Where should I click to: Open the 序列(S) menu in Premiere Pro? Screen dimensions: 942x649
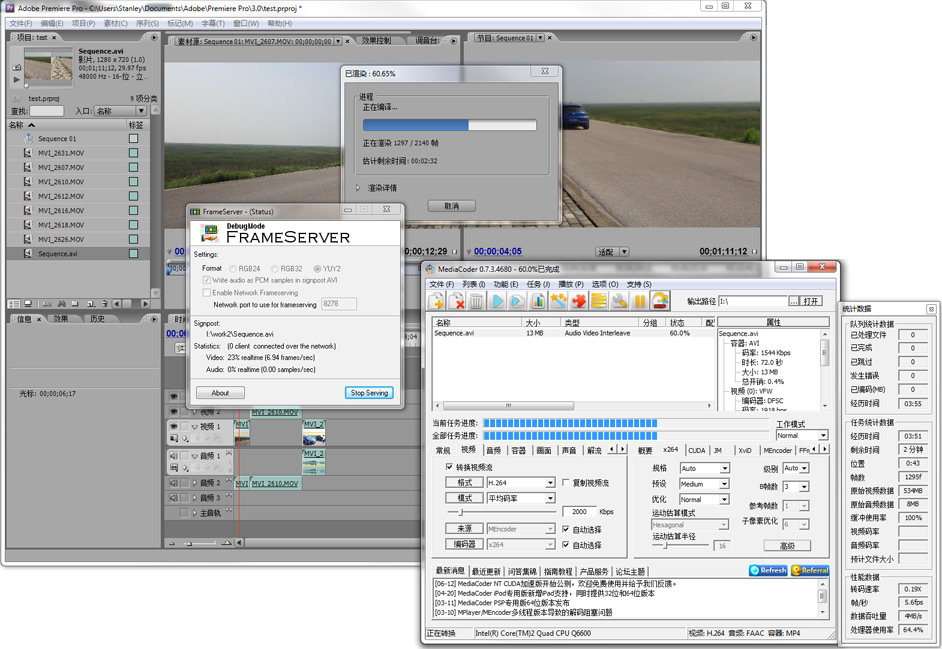(x=147, y=23)
